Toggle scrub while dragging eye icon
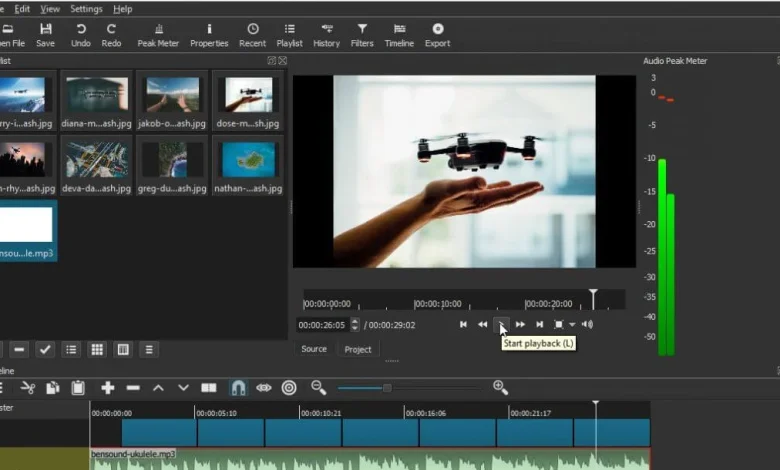 click(264, 387)
